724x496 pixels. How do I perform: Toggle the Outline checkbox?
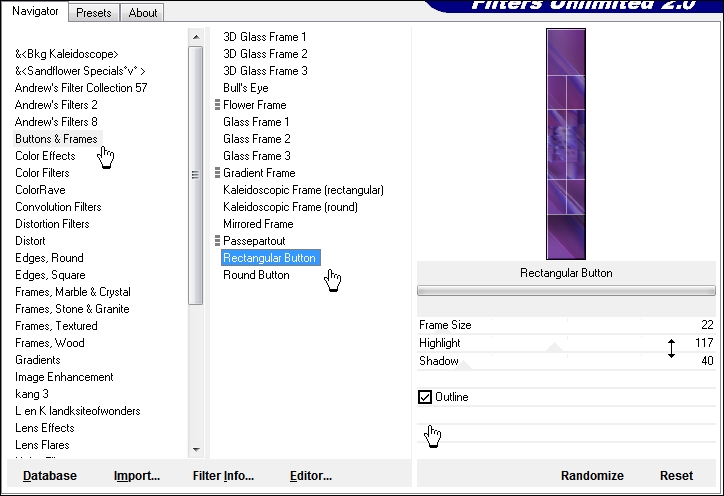[425, 397]
